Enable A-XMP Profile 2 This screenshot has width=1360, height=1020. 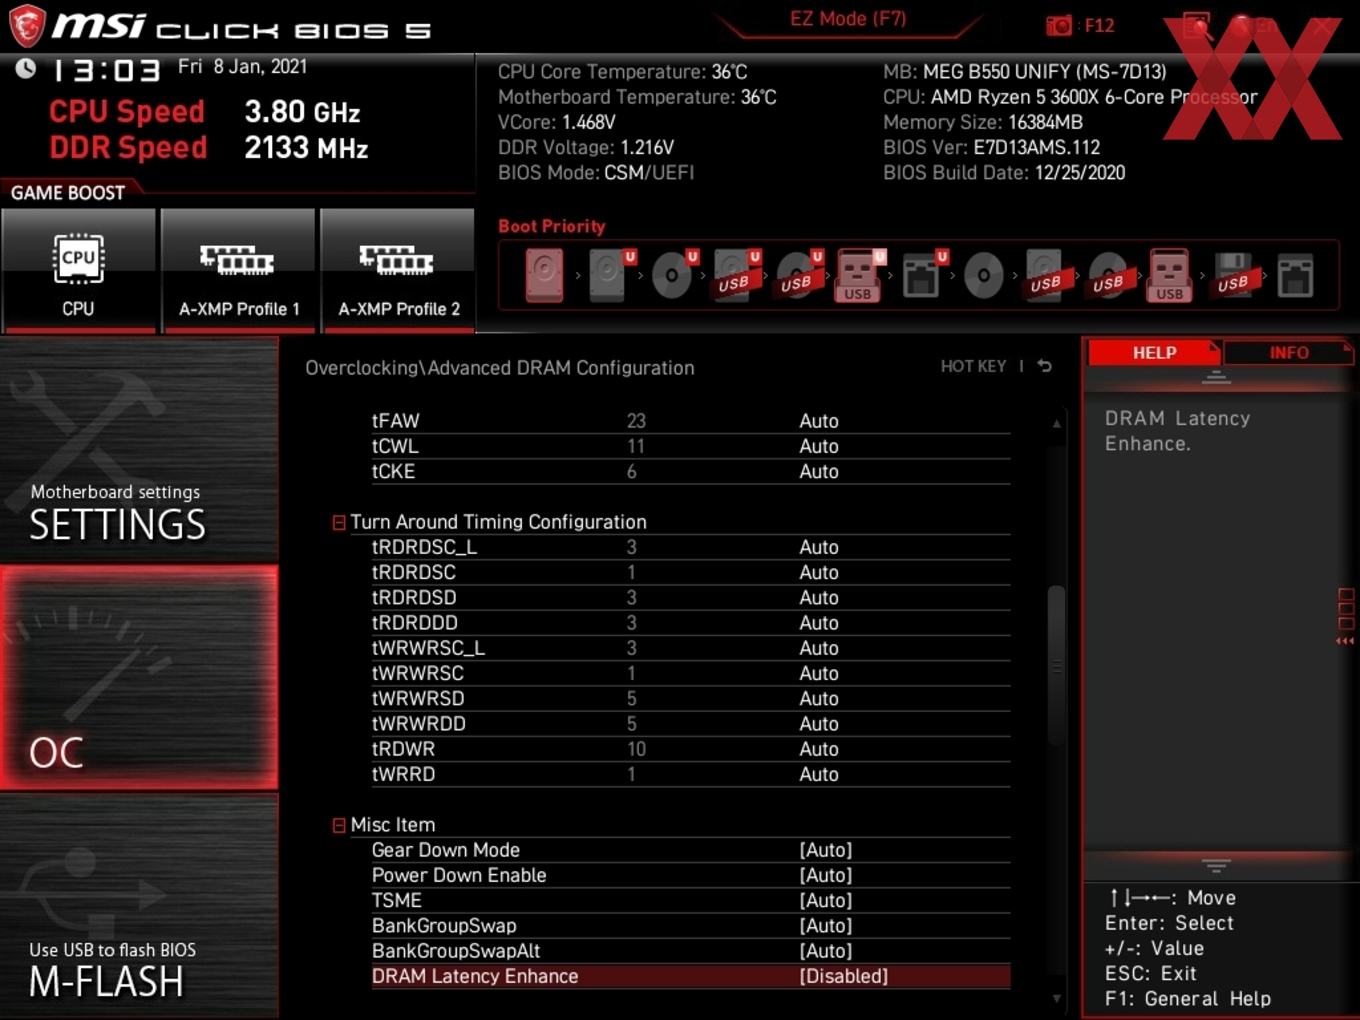click(x=398, y=270)
